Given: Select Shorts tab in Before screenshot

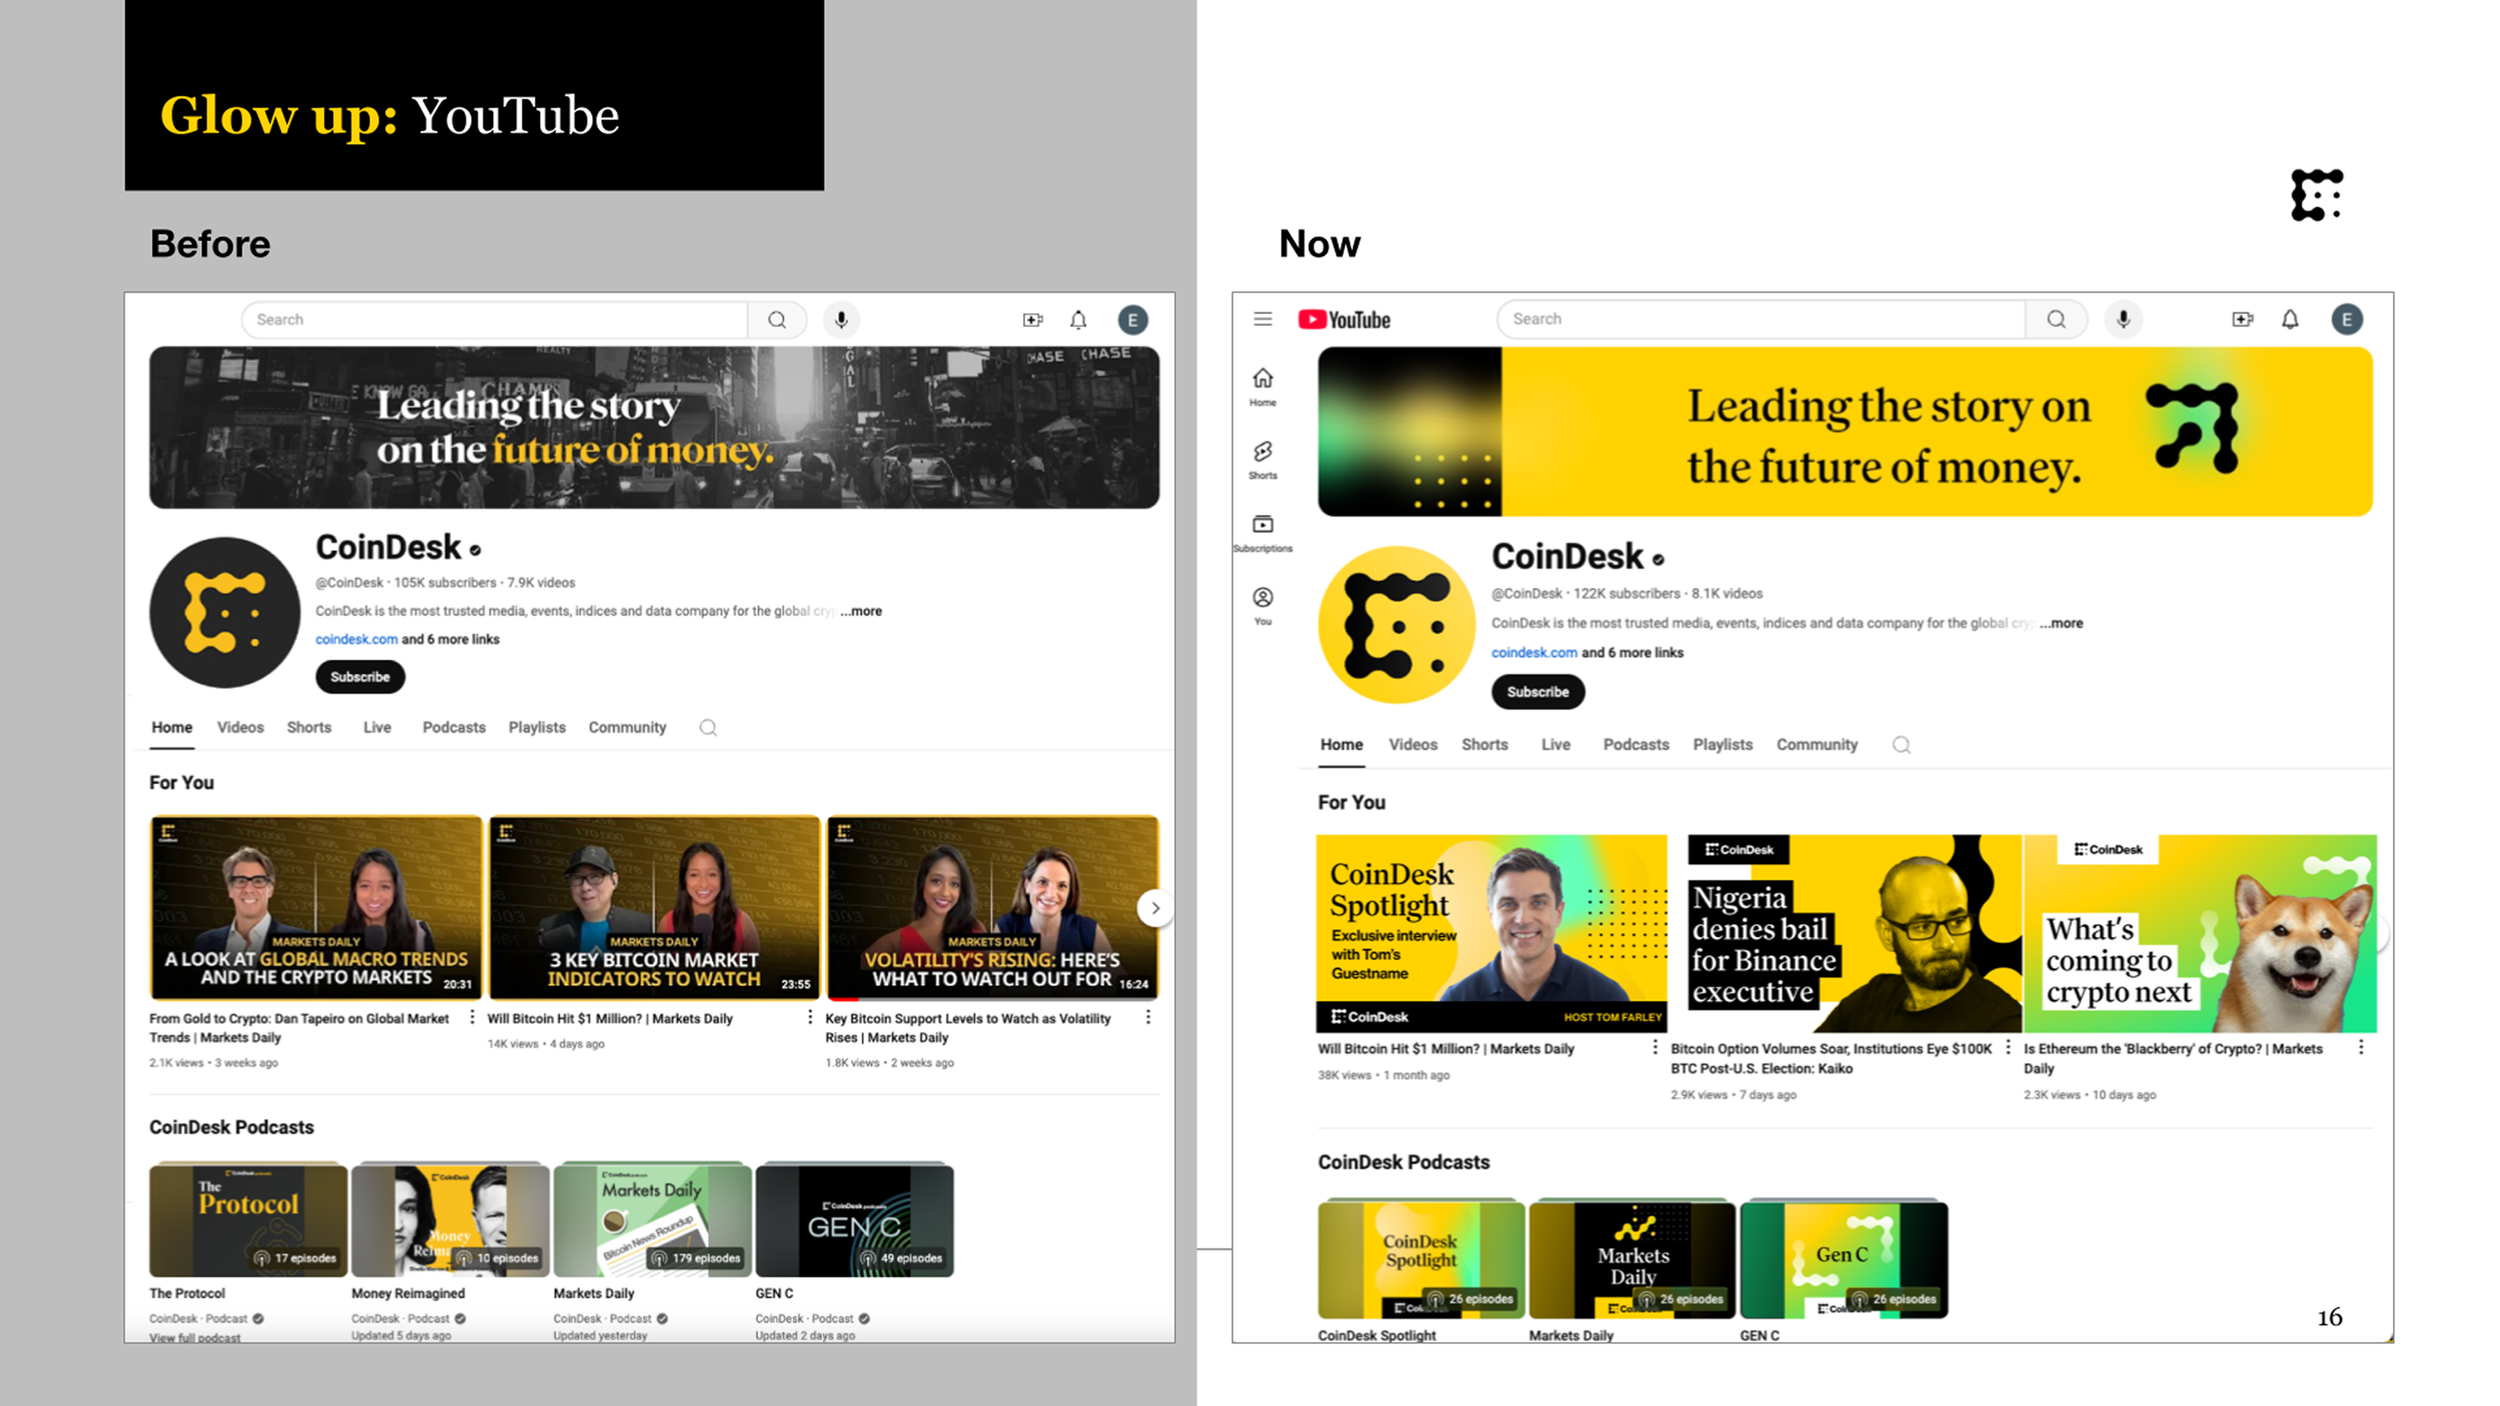Looking at the screenshot, I should tap(309, 727).
